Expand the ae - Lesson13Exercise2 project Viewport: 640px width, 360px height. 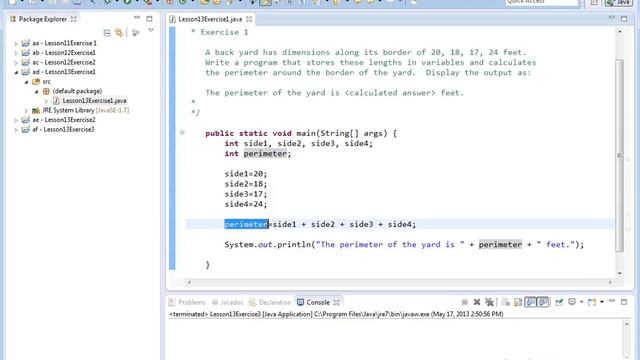[16, 120]
